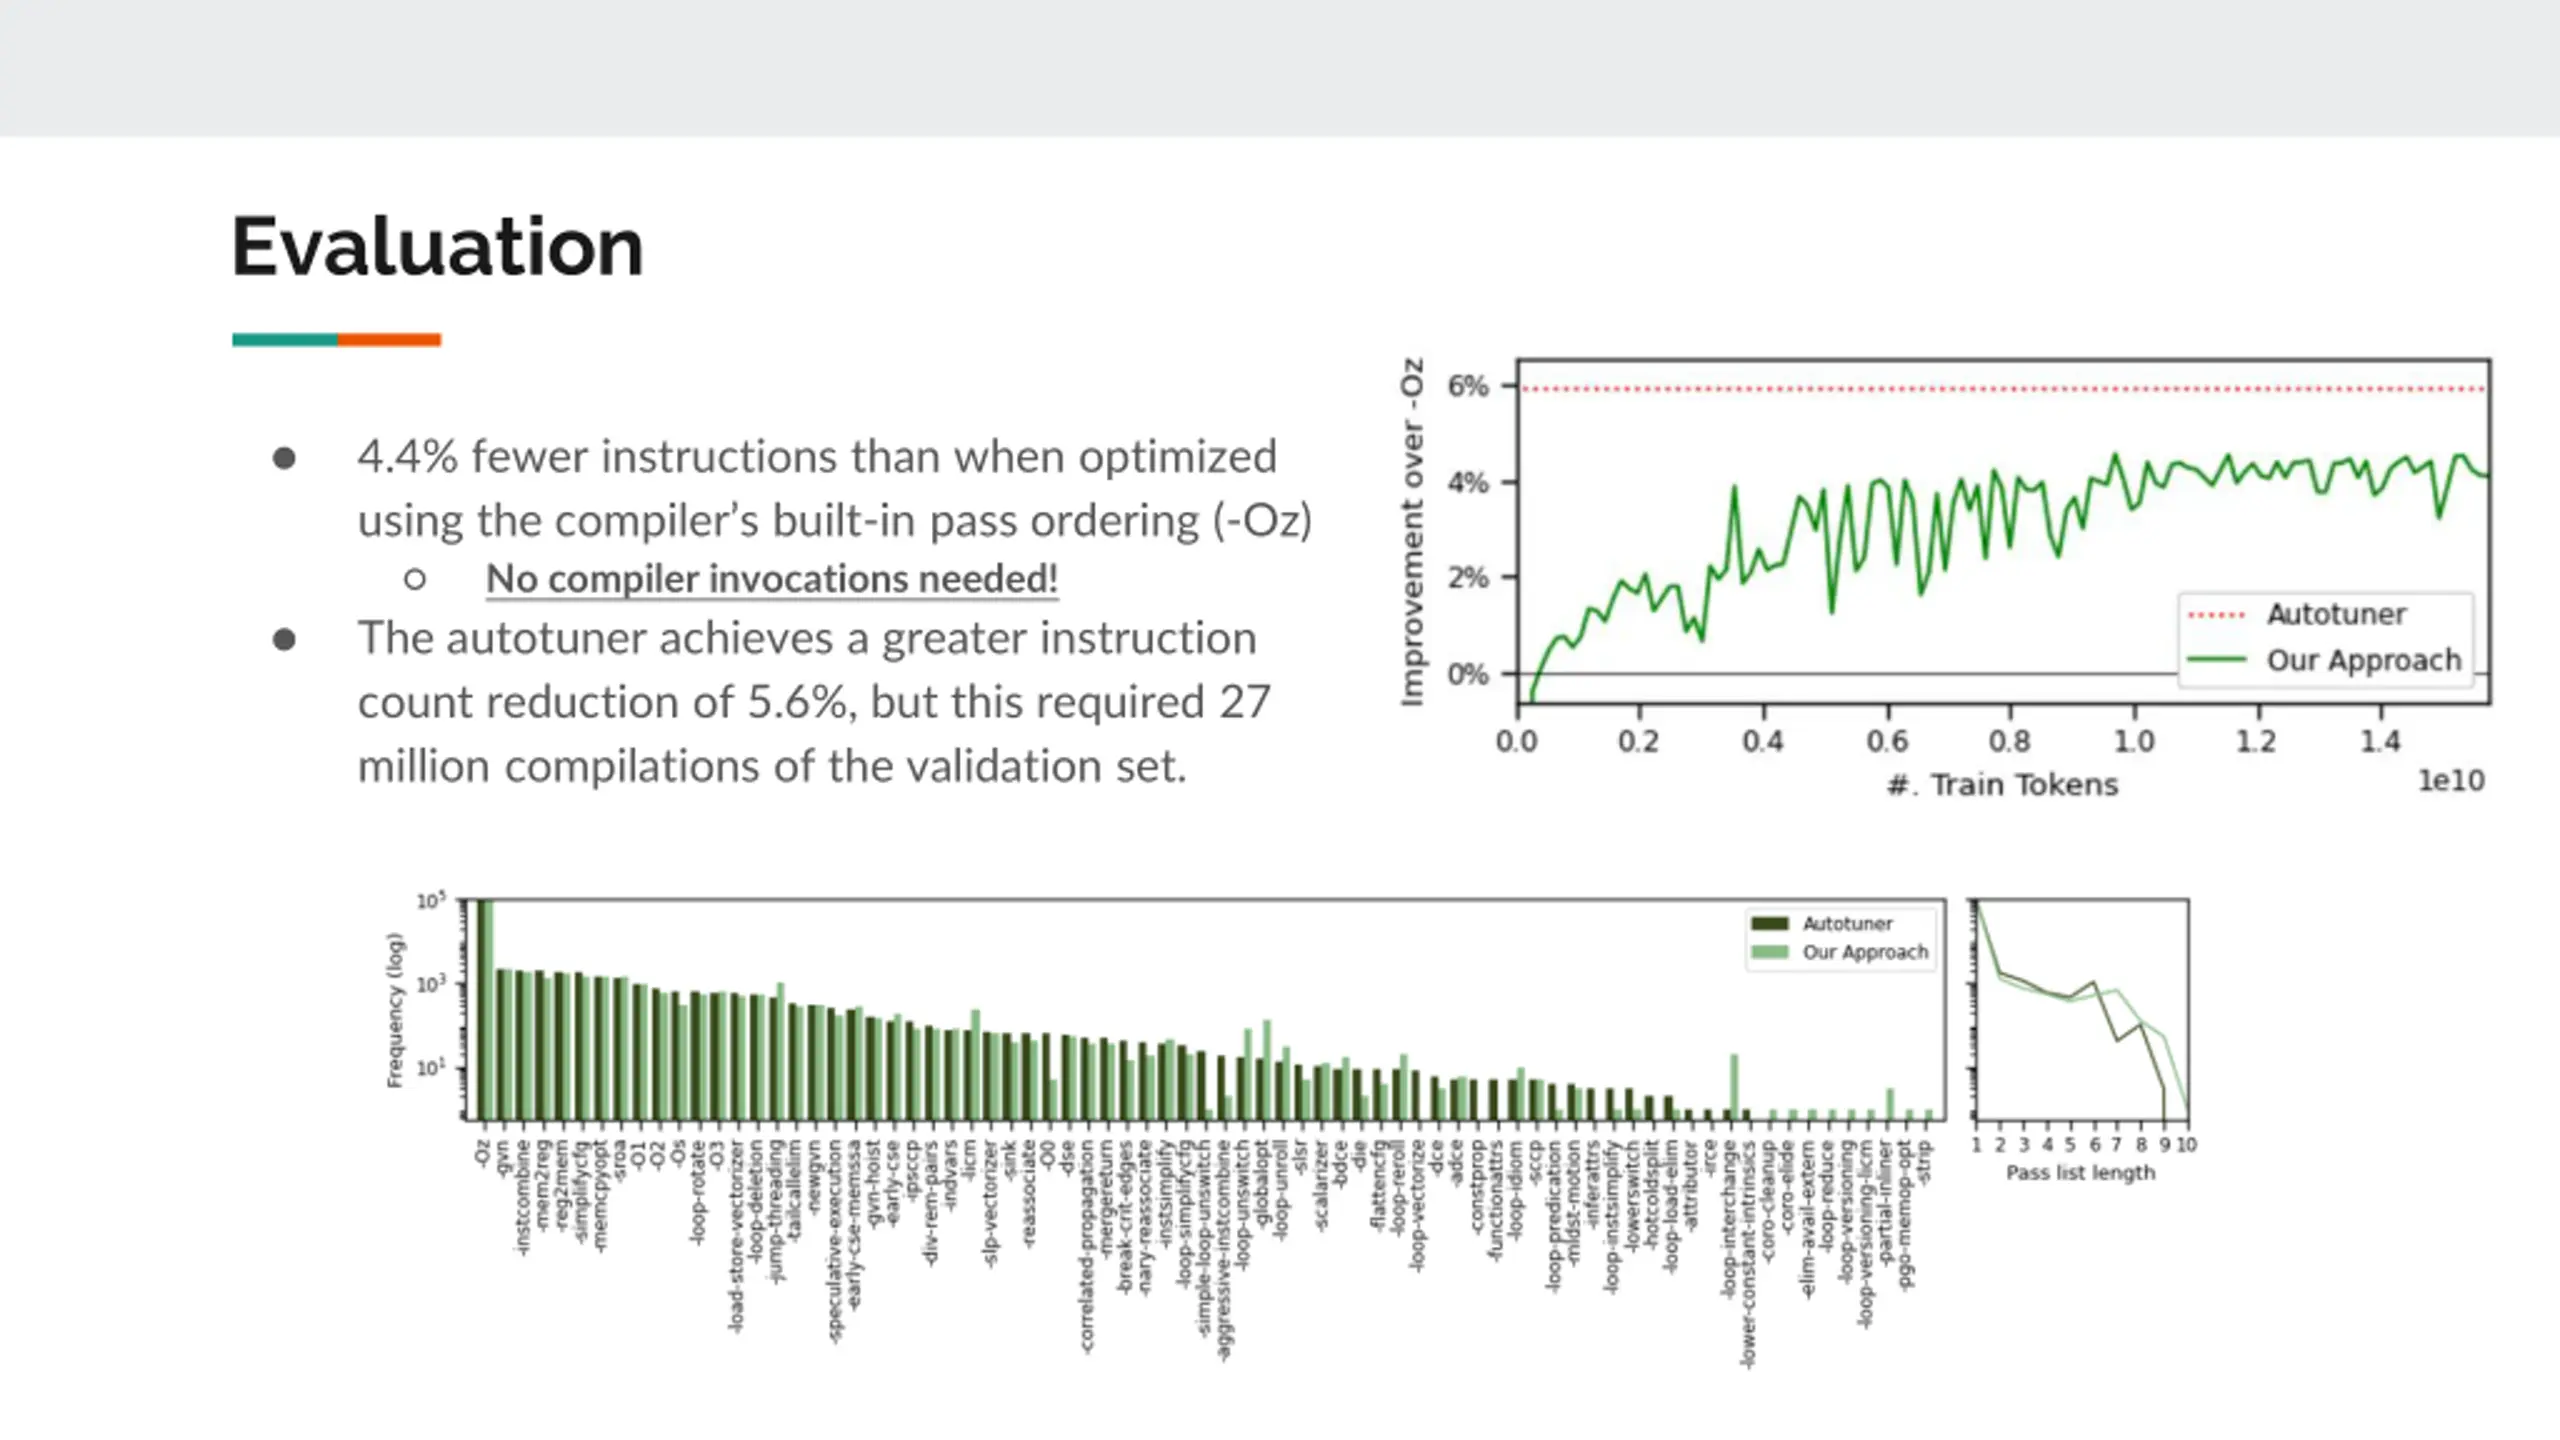Click the 'Frequency (log)' y-axis label
Image resolution: width=2560 pixels, height=1440 pixels.
395,1010
